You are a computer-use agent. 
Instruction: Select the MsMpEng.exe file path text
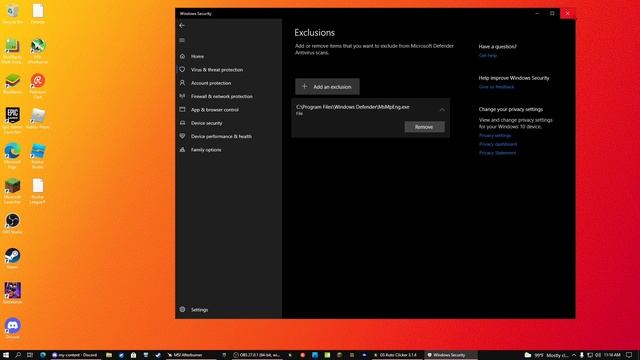353,107
